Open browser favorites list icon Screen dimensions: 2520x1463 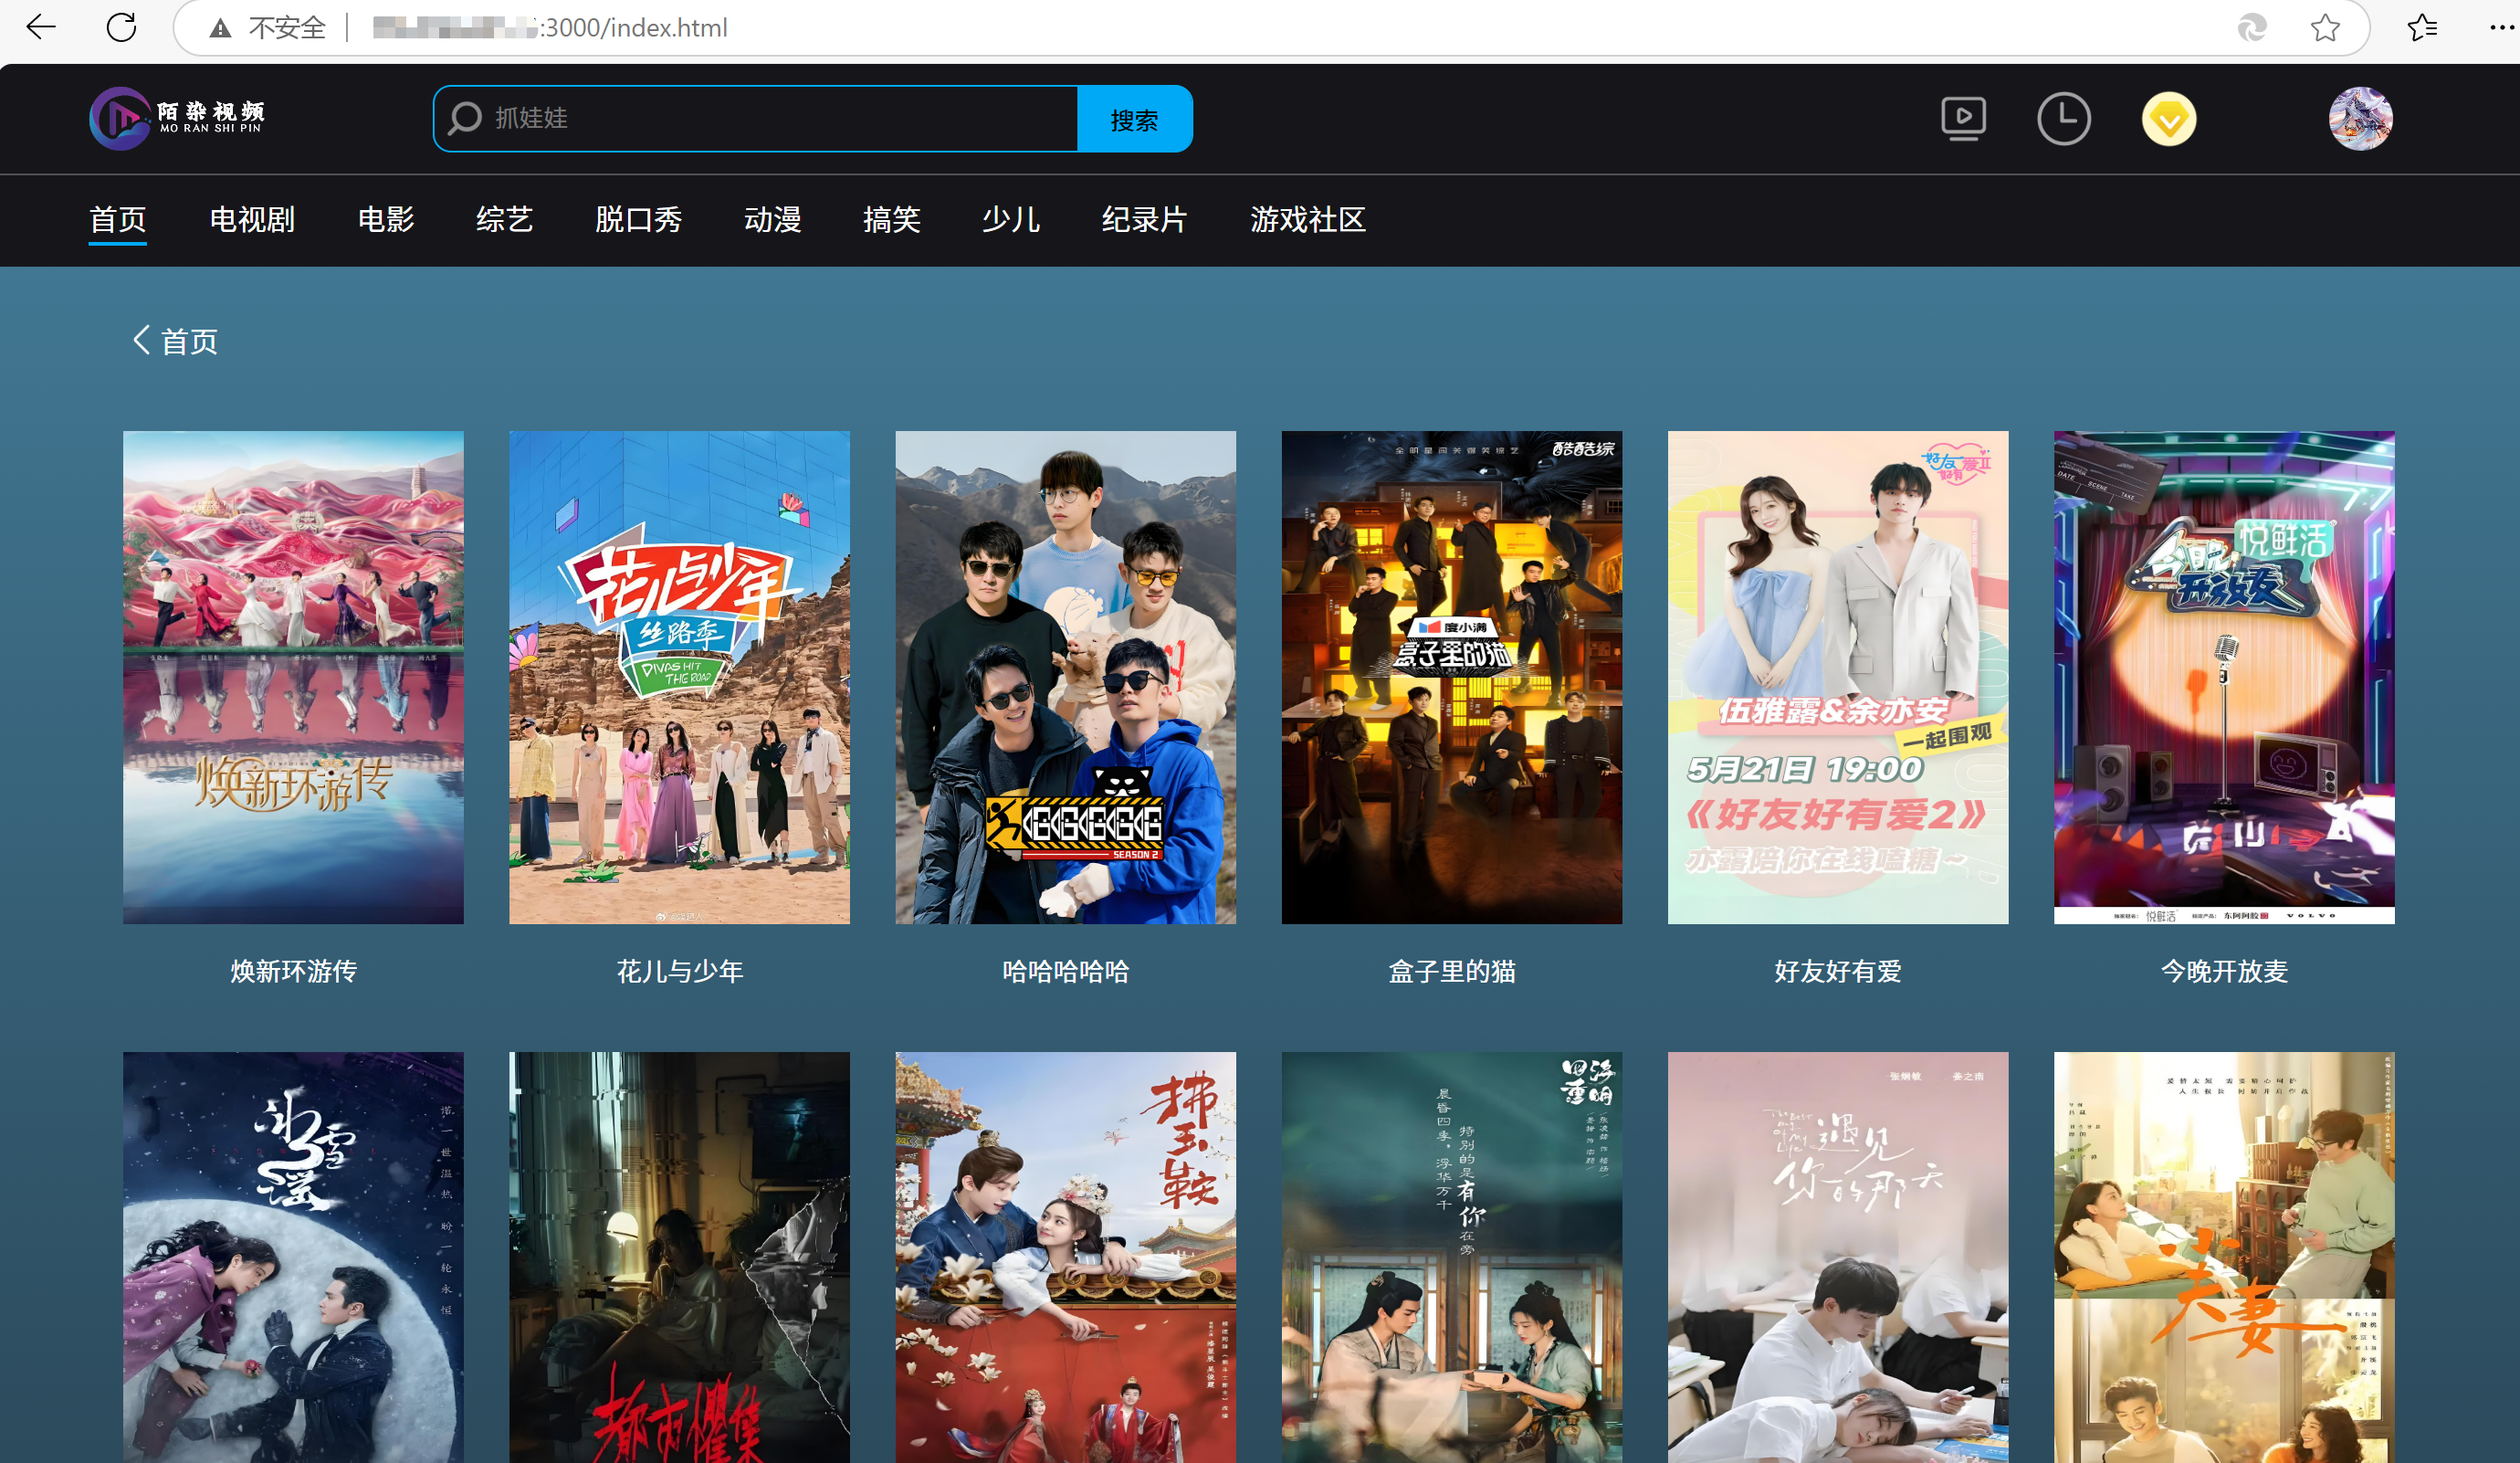pyautogui.click(x=2421, y=27)
